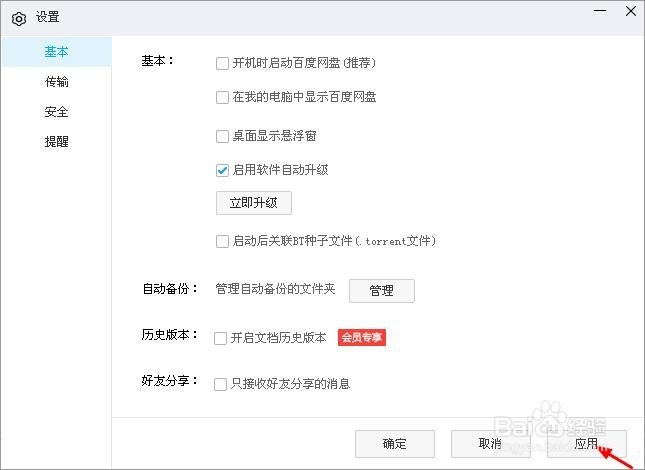The width and height of the screenshot is (645, 470).
Task: Select the 基本 tab in sidebar
Action: click(x=56, y=51)
